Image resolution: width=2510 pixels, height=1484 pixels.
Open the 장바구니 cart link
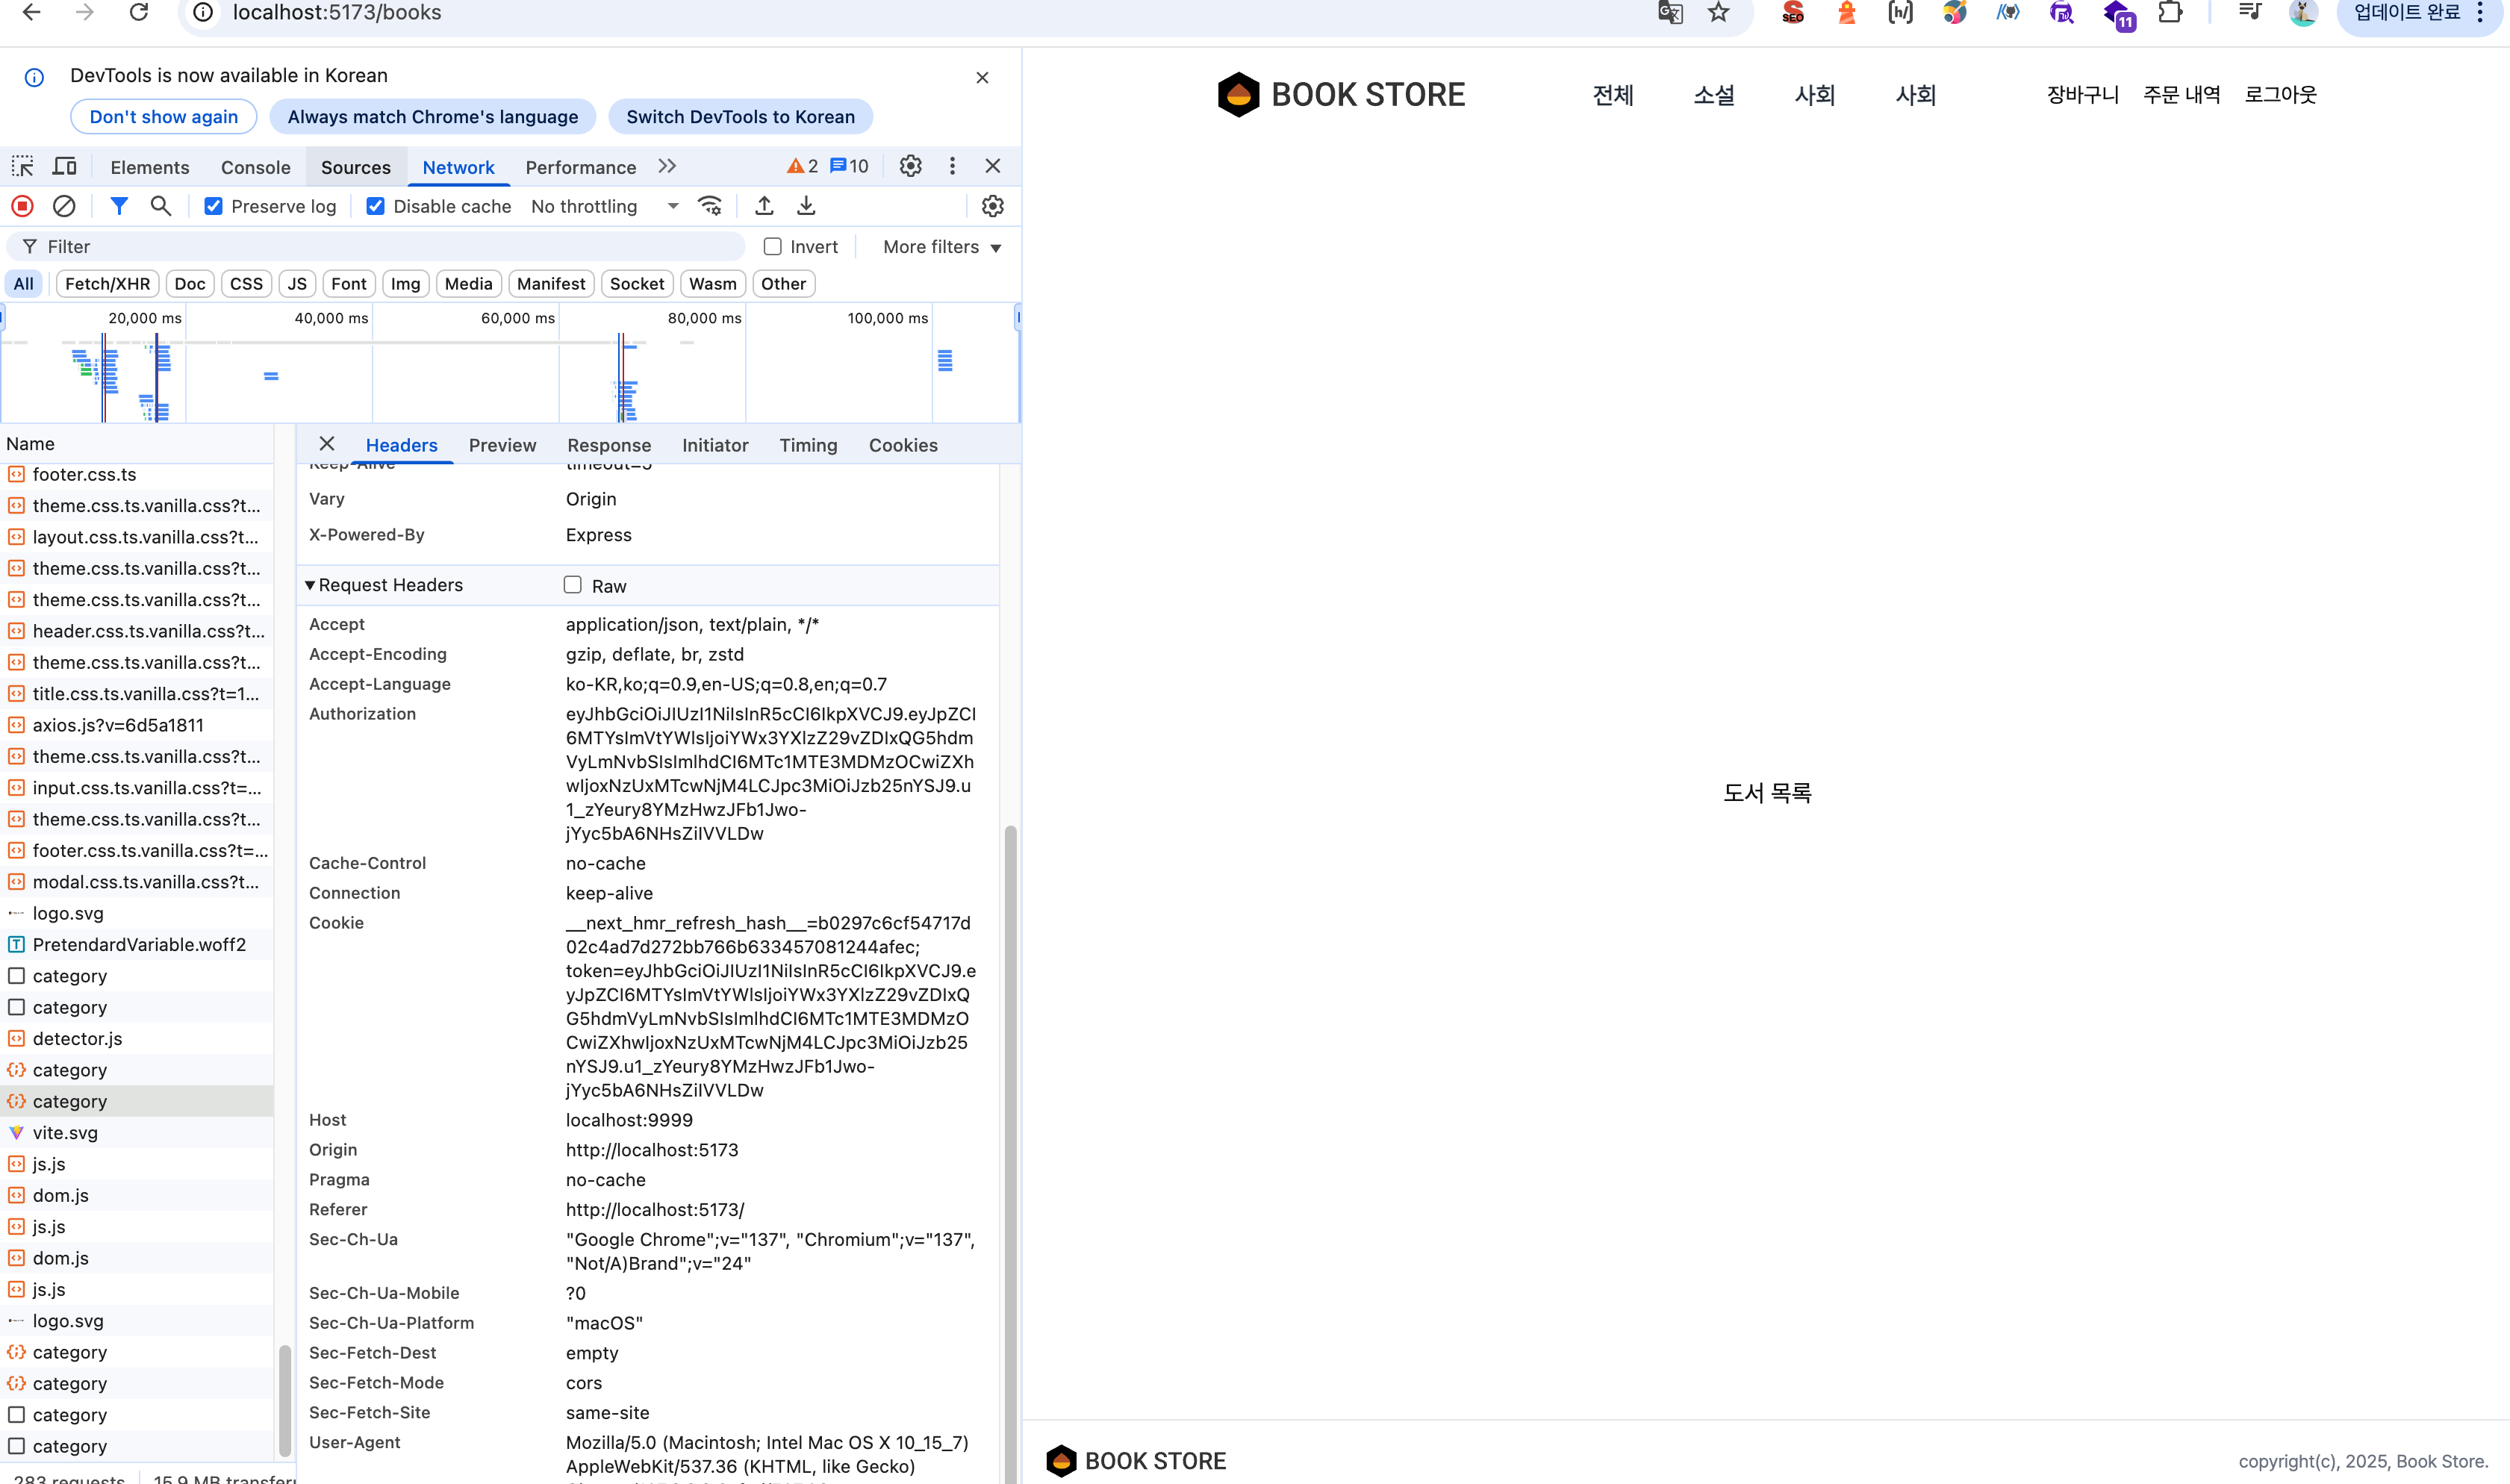pyautogui.click(x=2083, y=94)
